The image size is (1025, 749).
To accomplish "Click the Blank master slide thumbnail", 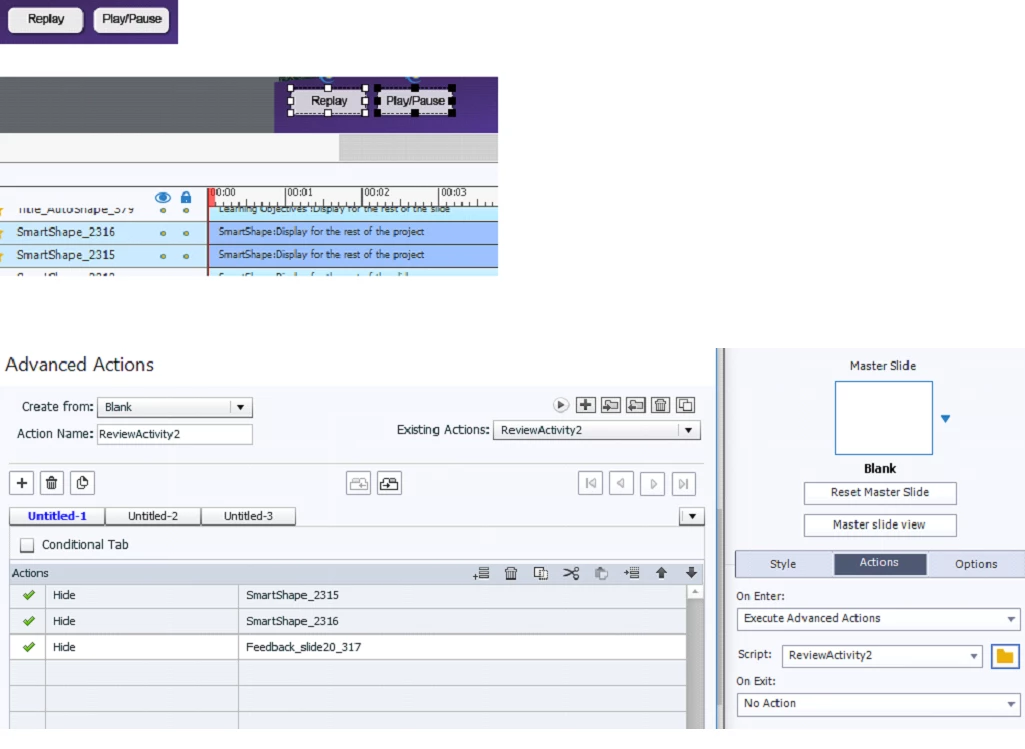I will coord(884,418).
